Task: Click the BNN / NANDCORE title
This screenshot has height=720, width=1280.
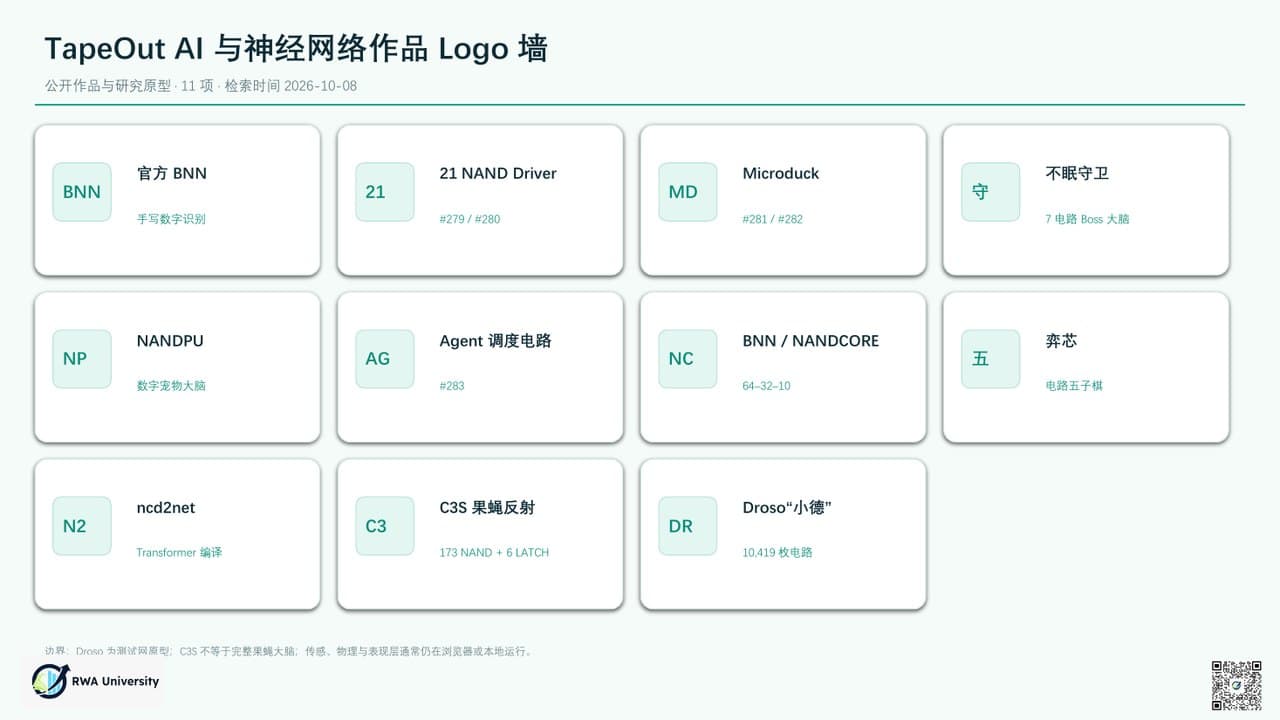Action: pyautogui.click(x=811, y=340)
